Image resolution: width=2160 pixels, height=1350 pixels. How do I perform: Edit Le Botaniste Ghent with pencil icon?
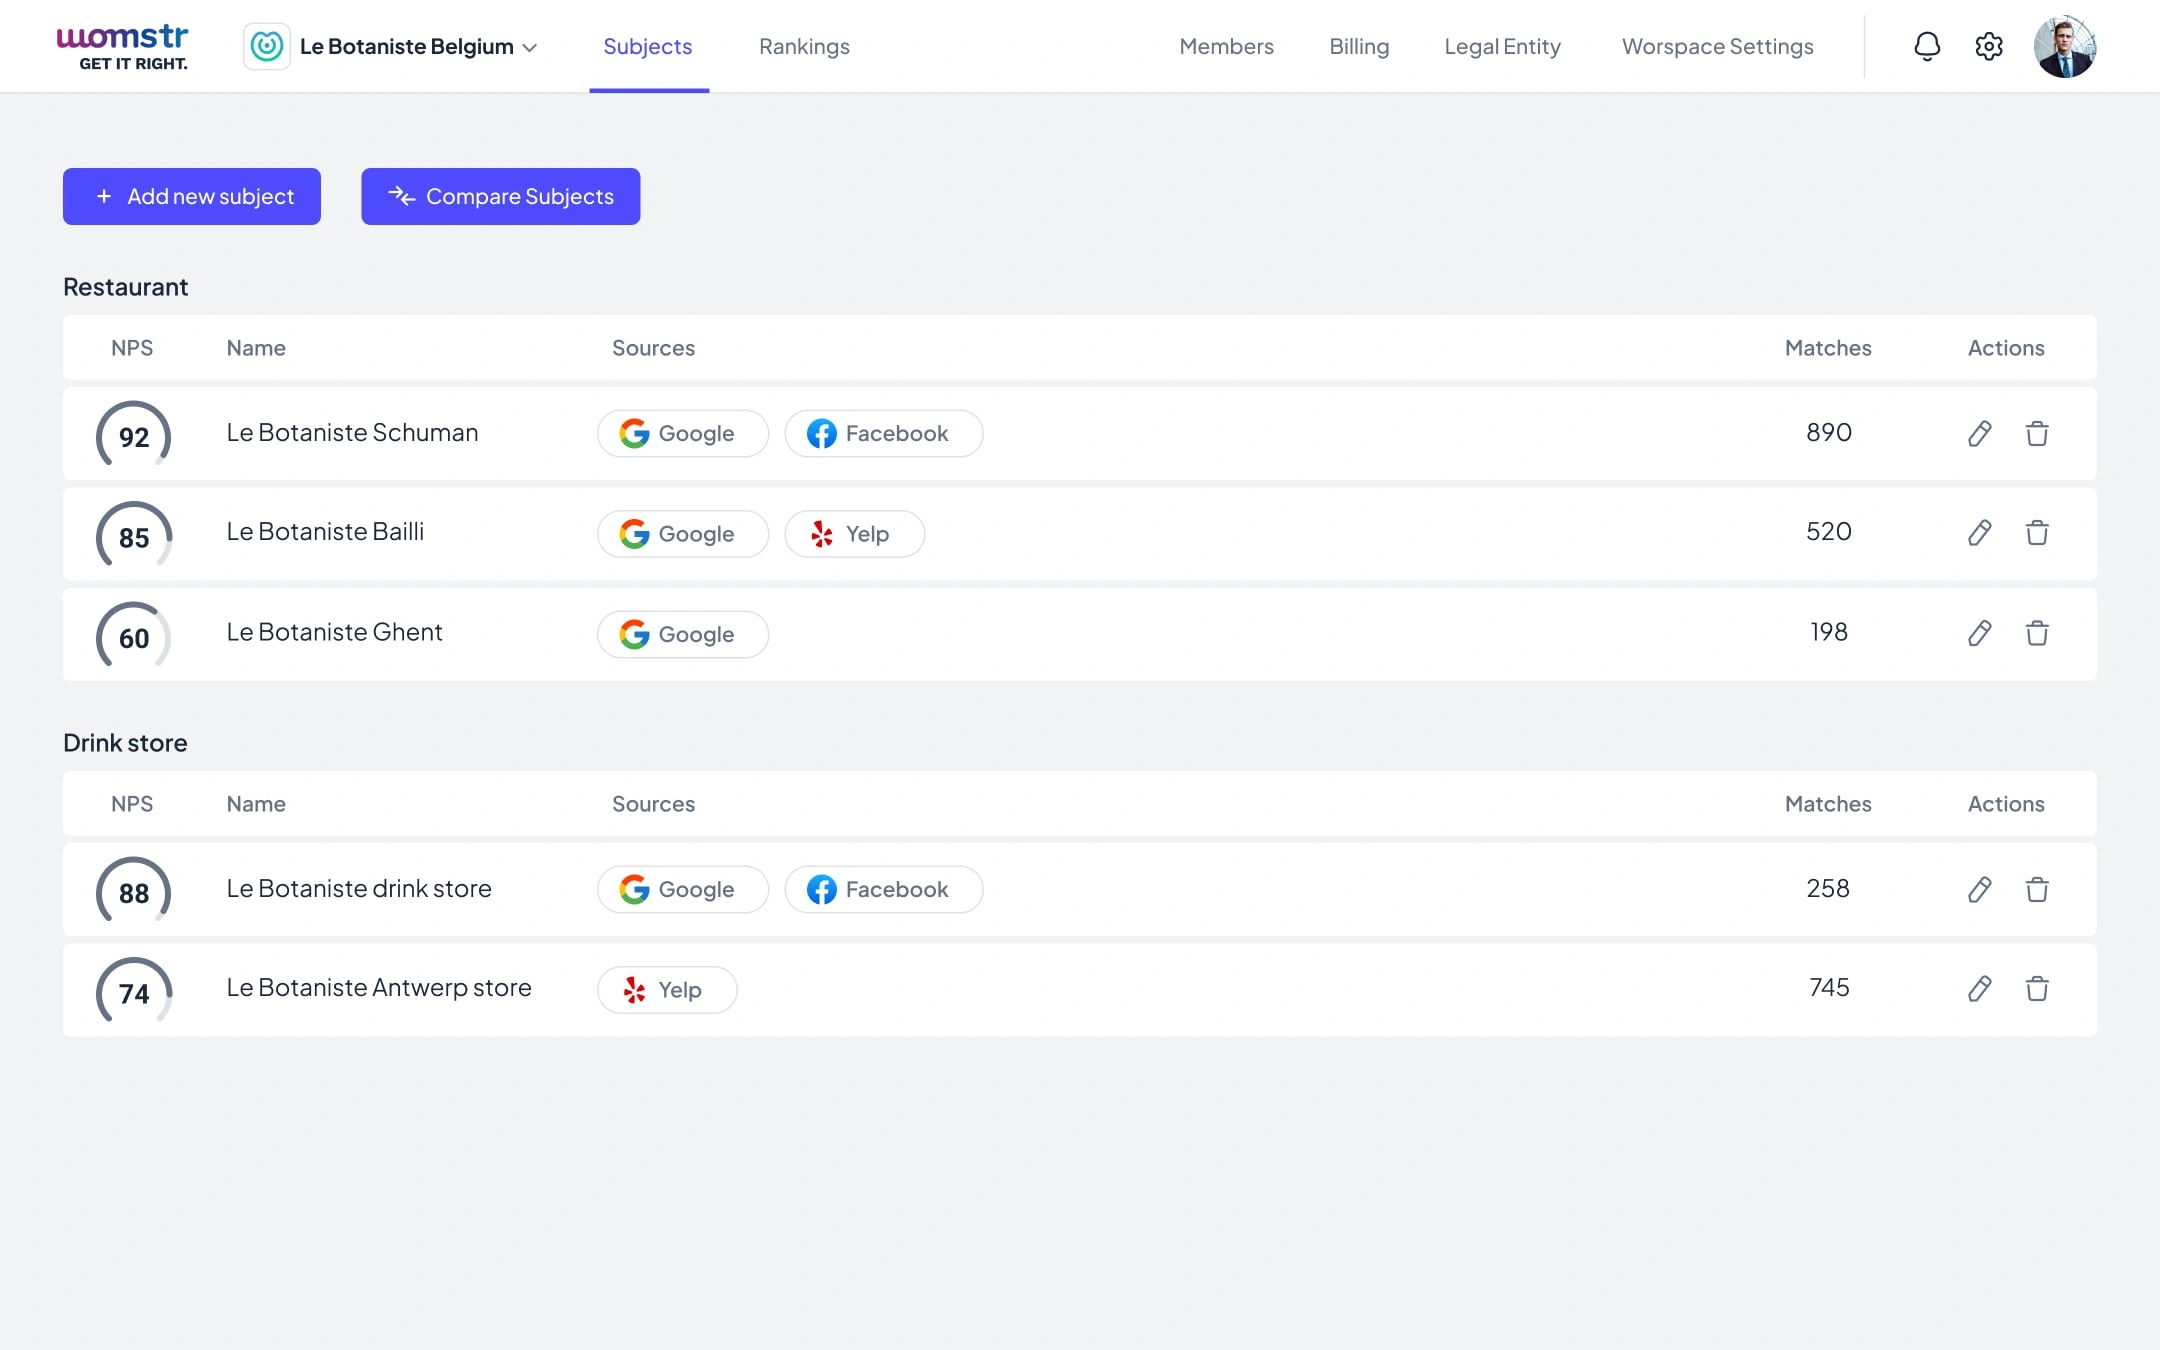tap(1980, 633)
